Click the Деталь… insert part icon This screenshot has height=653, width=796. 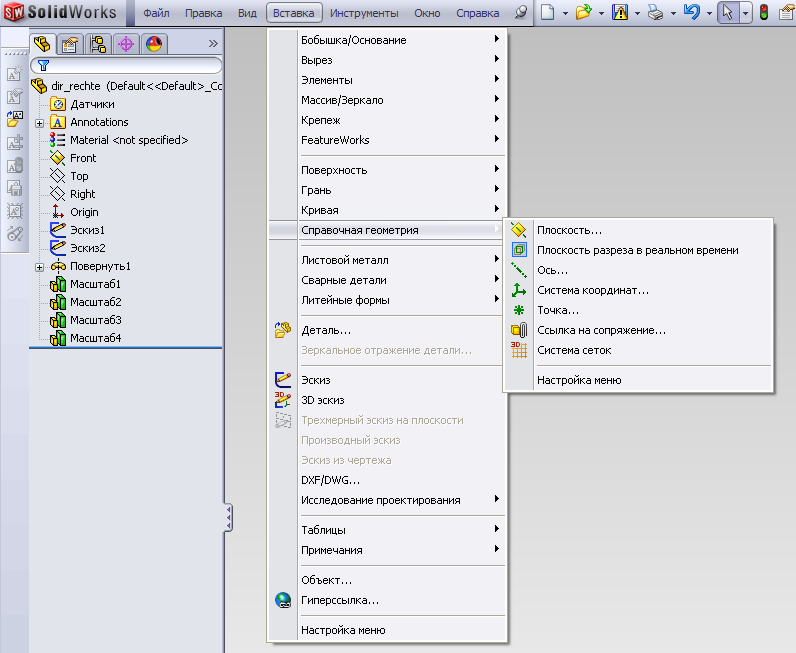[x=283, y=330]
